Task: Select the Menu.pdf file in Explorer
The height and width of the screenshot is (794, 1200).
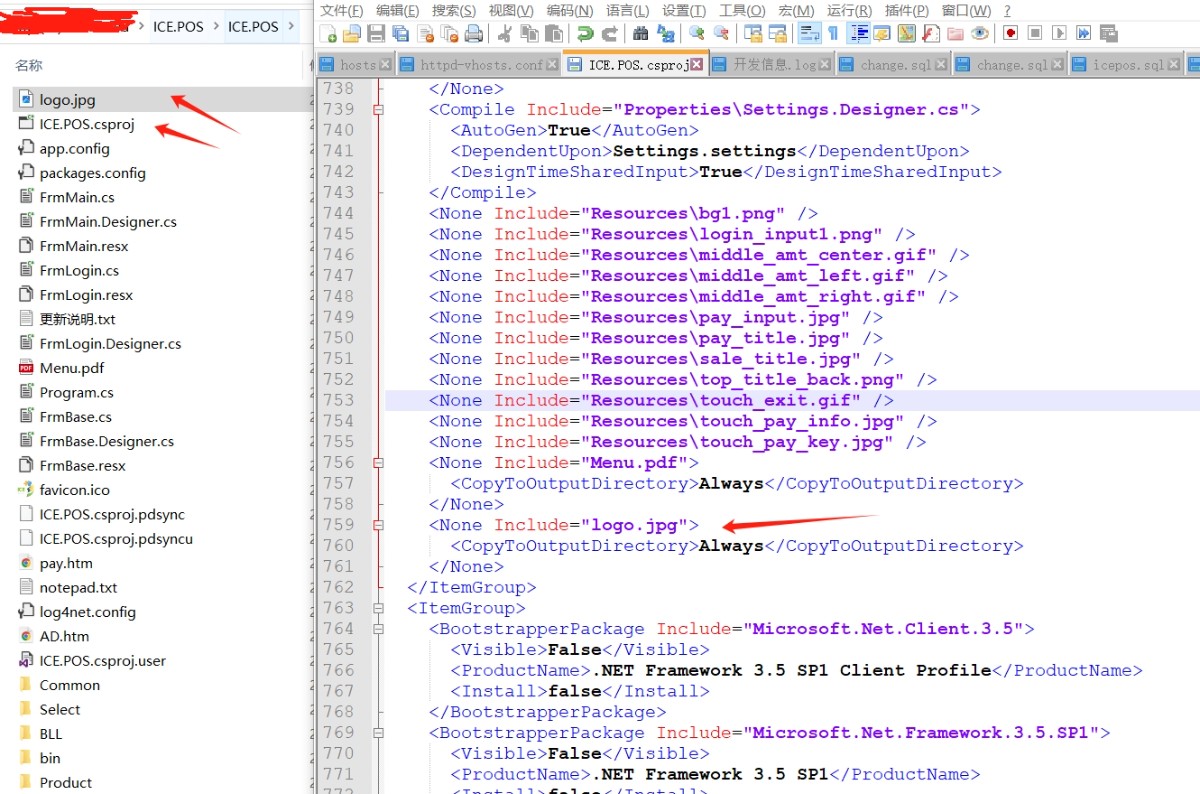Action: tap(71, 368)
